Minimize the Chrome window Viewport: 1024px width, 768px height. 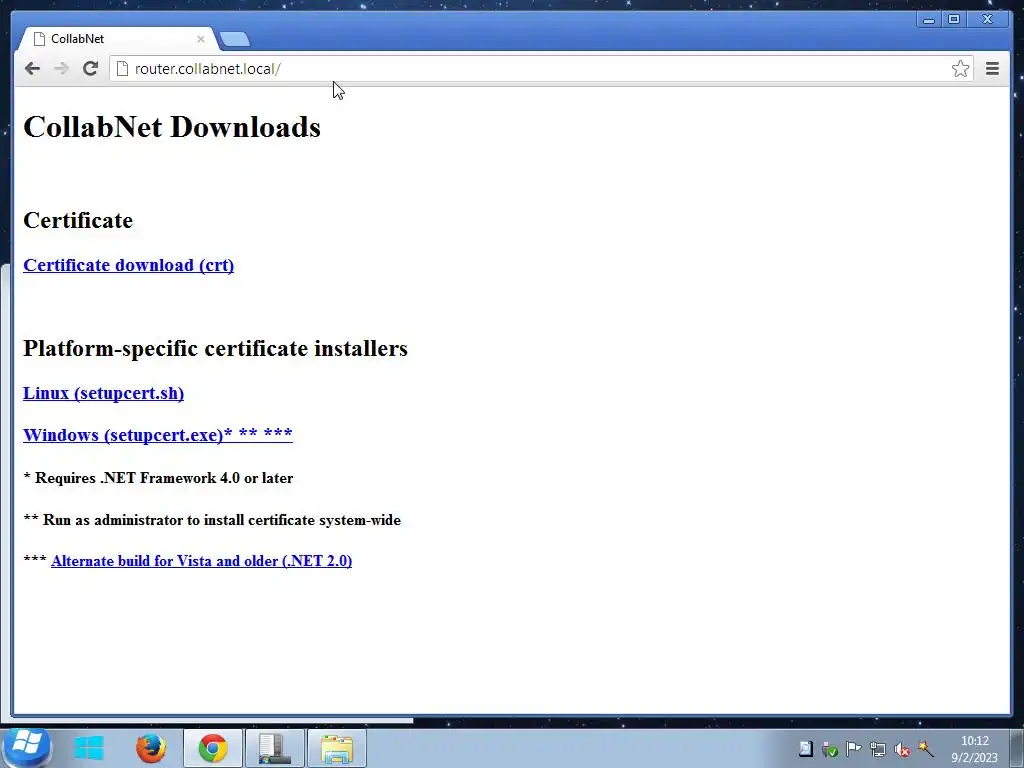pyautogui.click(x=928, y=20)
